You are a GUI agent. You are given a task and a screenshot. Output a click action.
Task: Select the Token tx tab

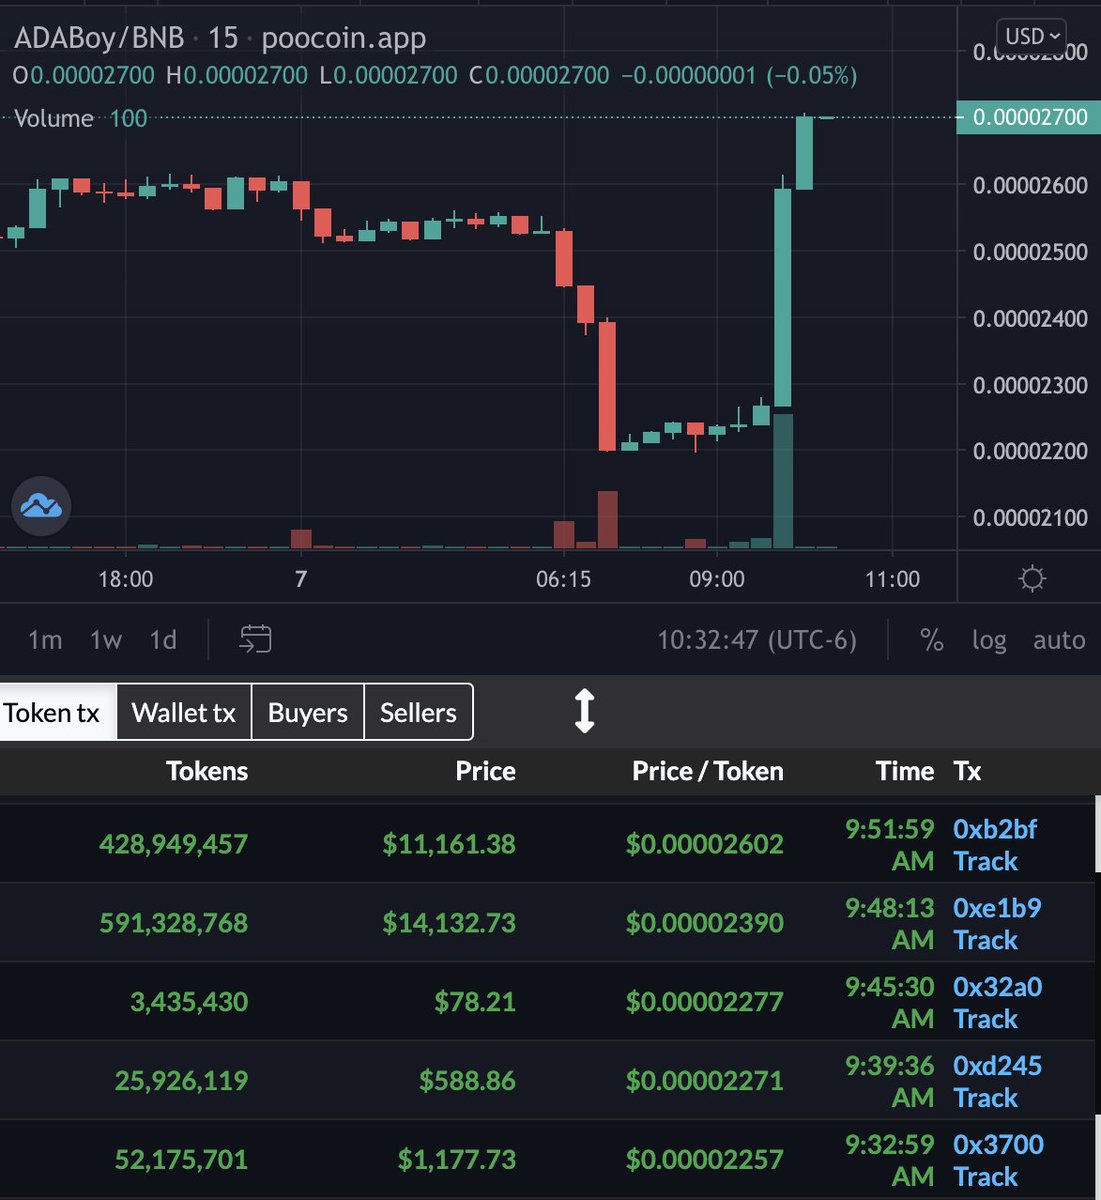(x=53, y=712)
